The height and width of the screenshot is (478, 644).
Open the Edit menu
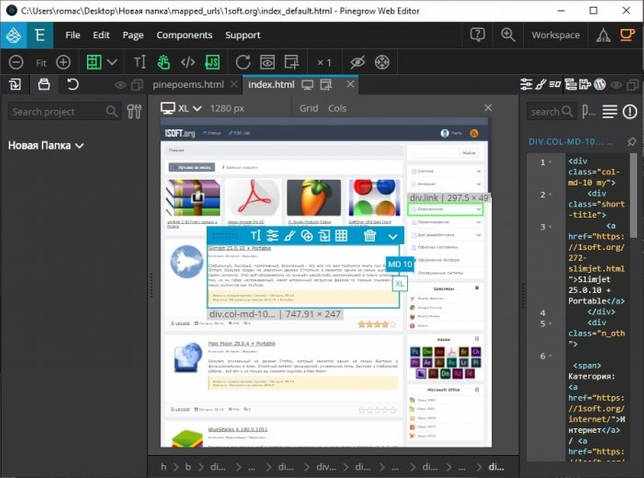pyautogui.click(x=101, y=35)
